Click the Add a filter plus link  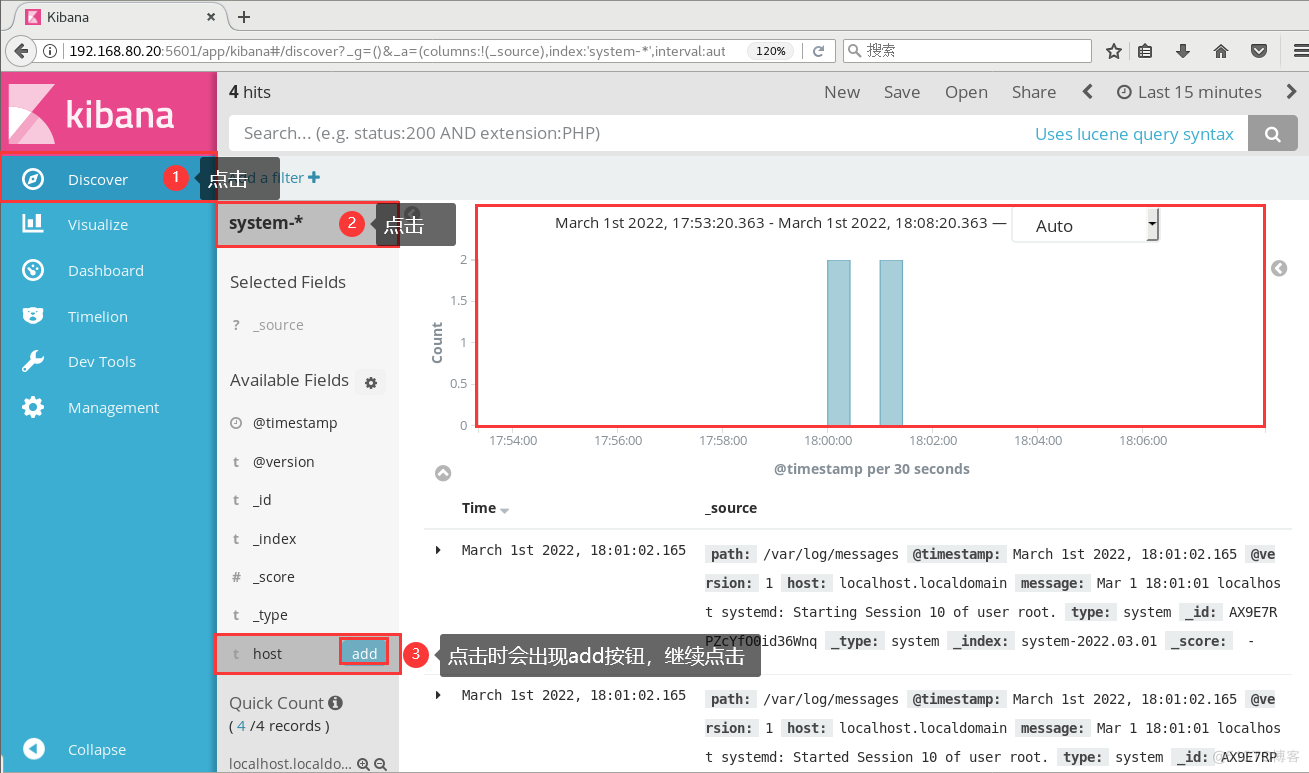[x=275, y=178]
